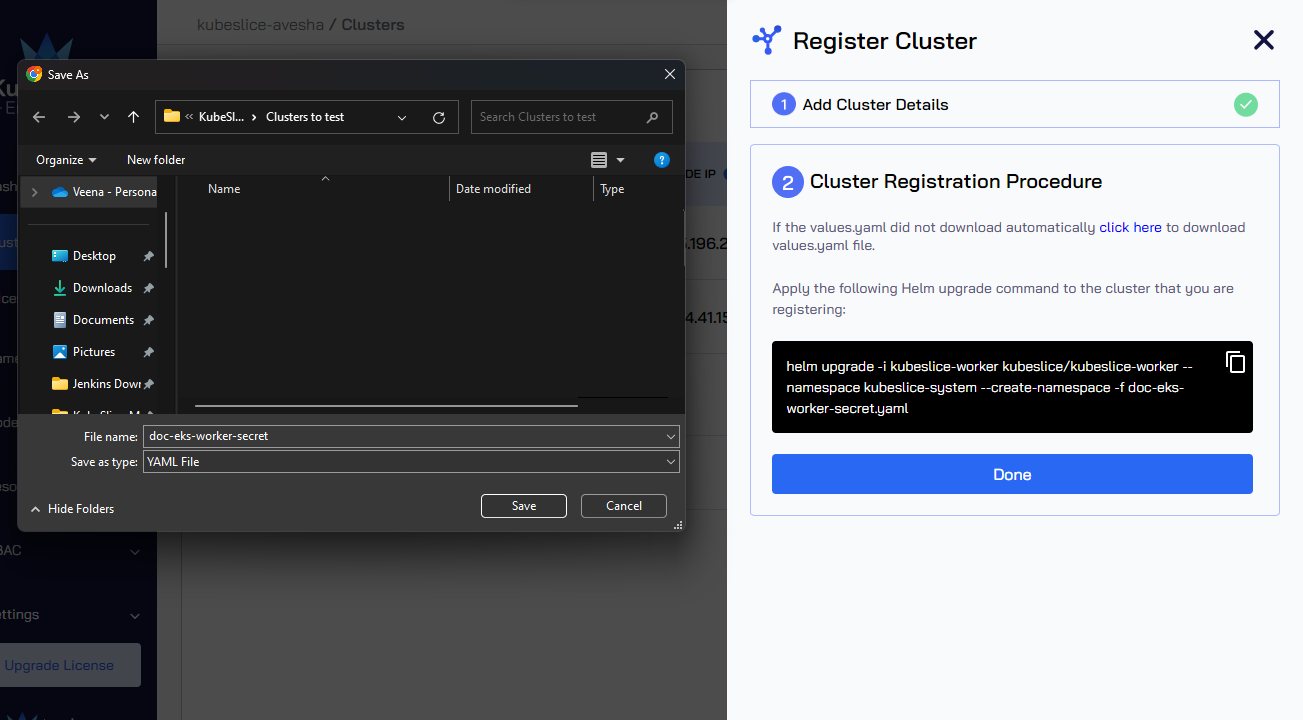The width and height of the screenshot is (1303, 720).
Task: Click the navigation pane vertical scrollbar
Action: [x=166, y=240]
